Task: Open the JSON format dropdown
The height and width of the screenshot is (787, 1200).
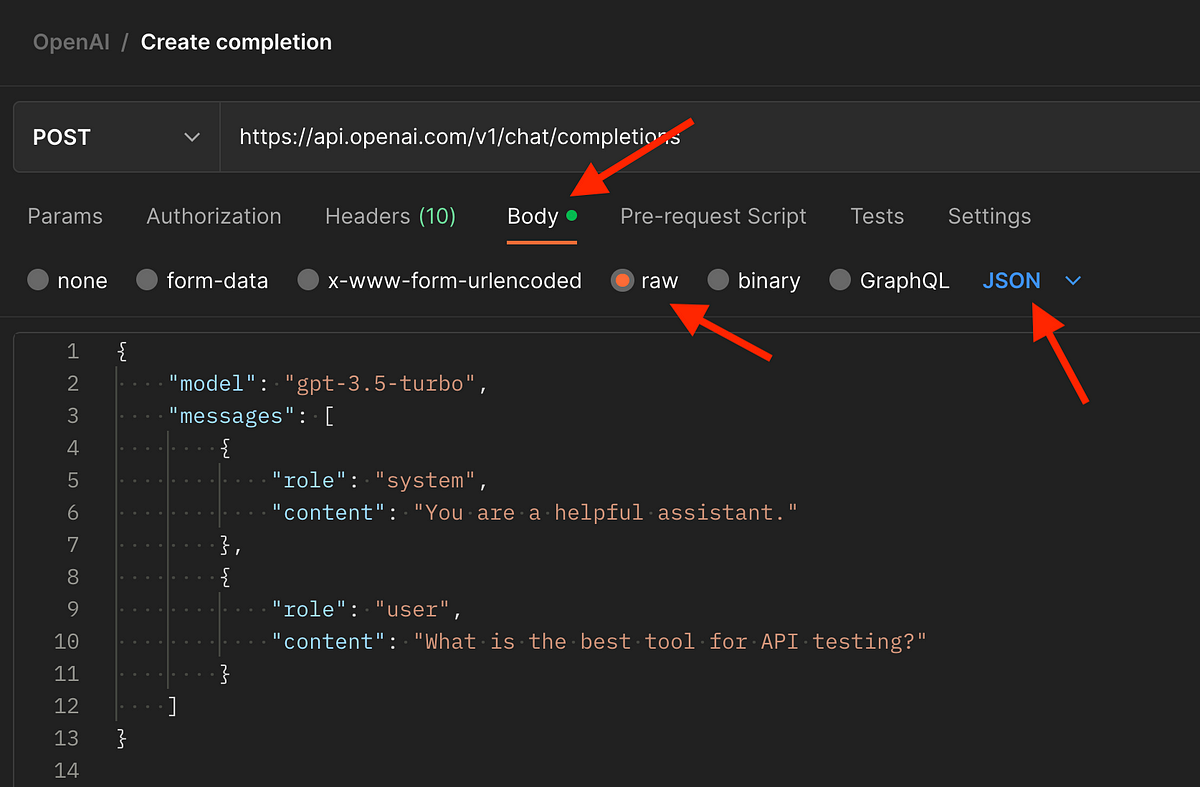Action: click(1032, 281)
